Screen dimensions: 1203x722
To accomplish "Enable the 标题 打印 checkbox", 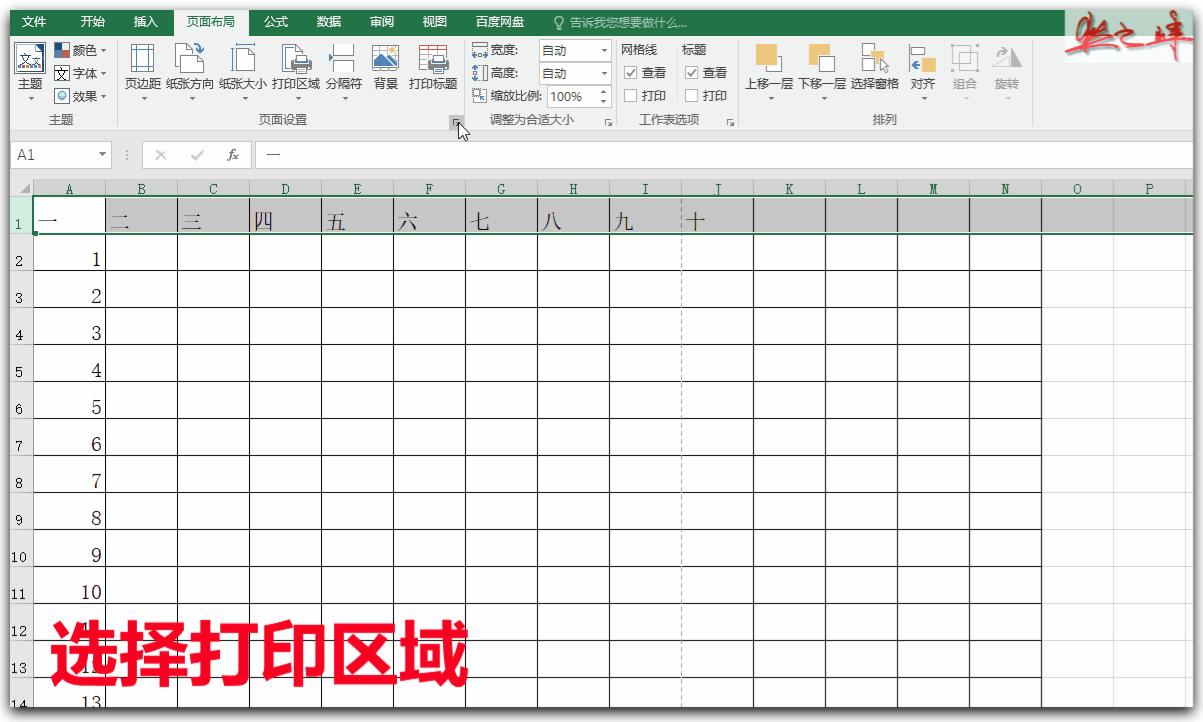I will point(689,96).
